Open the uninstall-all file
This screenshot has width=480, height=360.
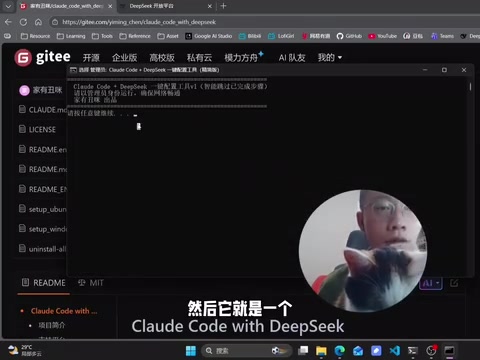[48, 249]
